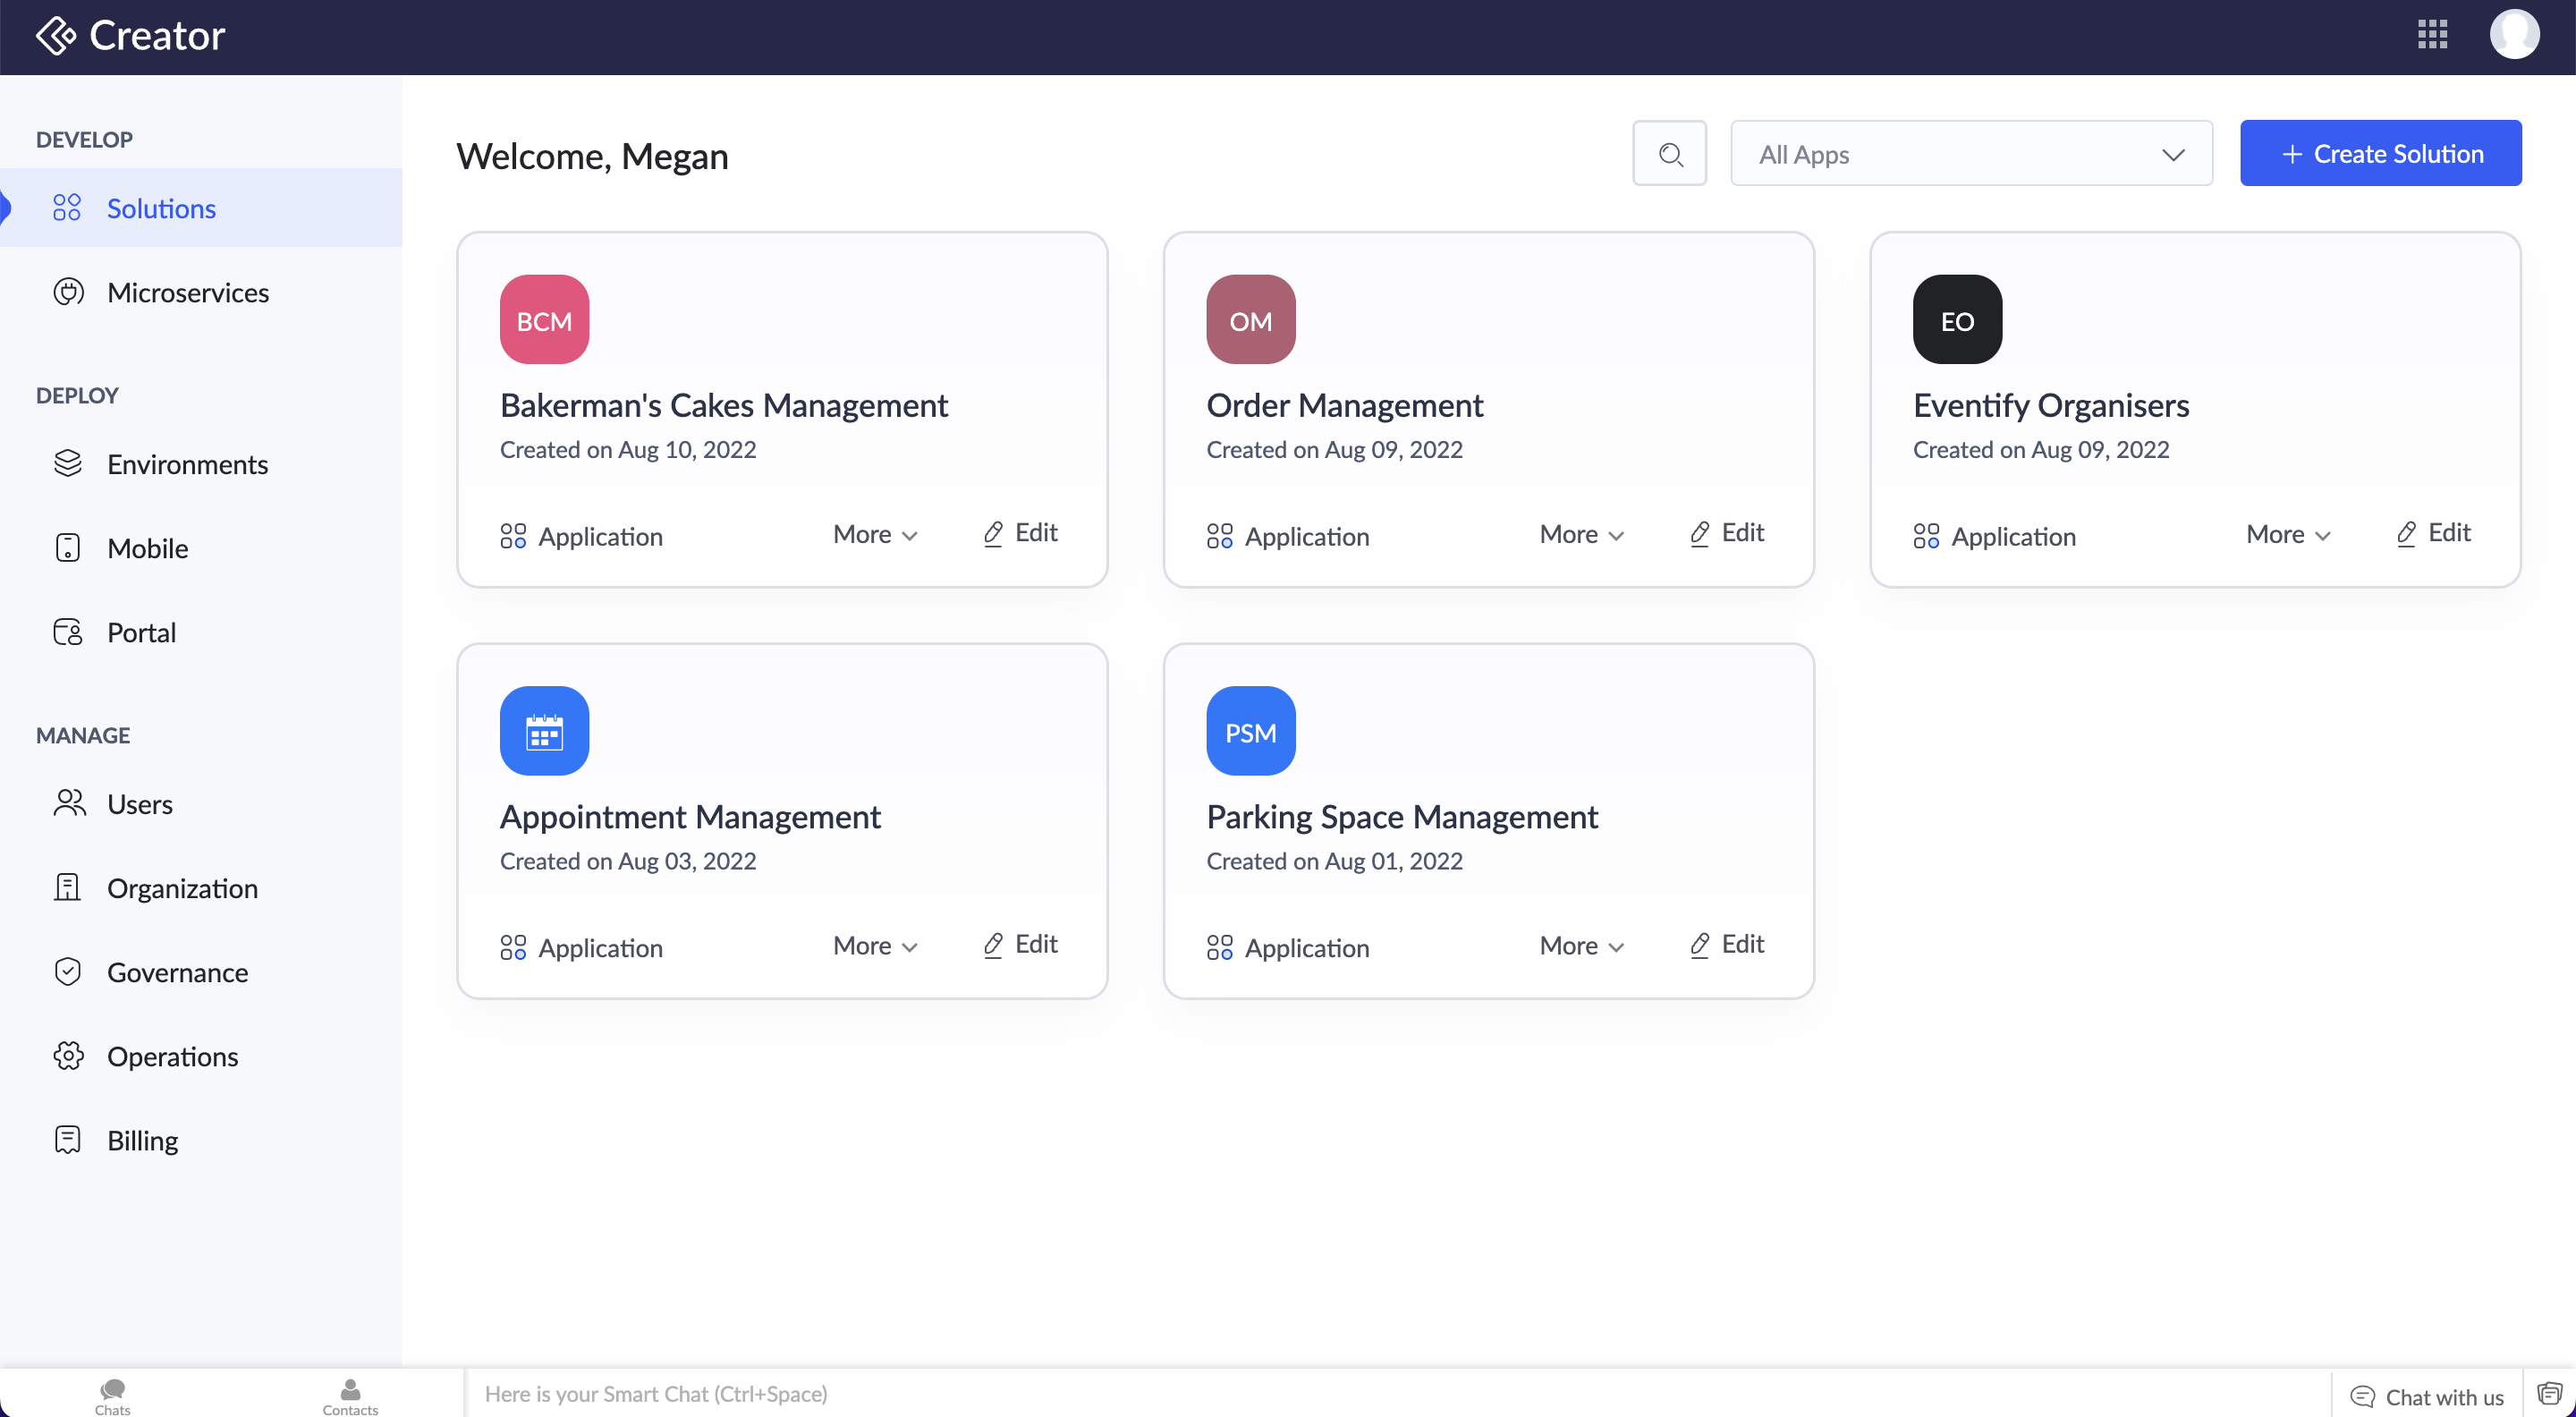The image size is (2576, 1417).
Task: Click Application label on Appointment Management card
Action: tap(600, 948)
